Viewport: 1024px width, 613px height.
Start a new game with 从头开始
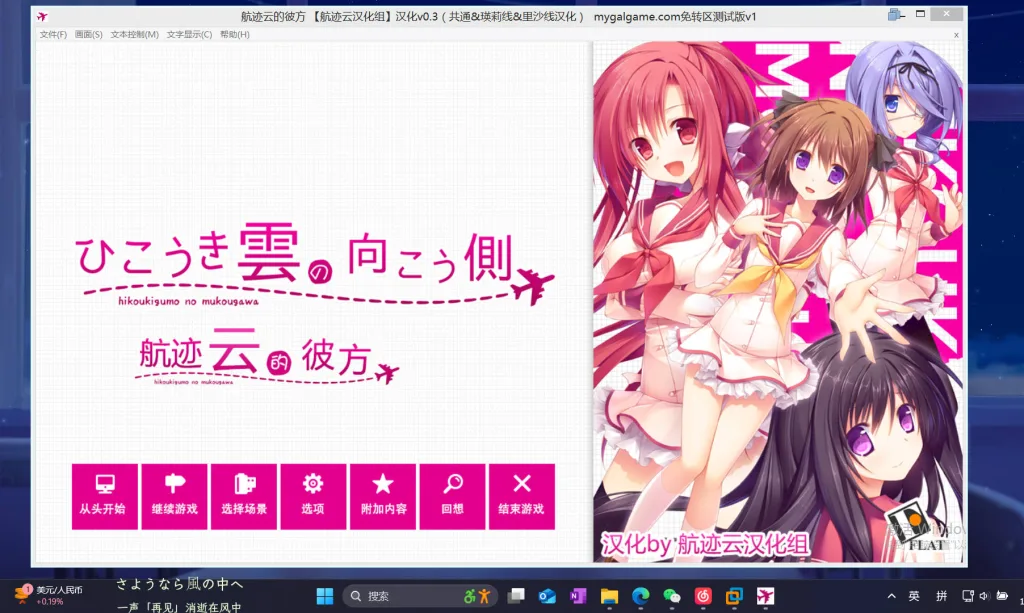click(x=102, y=496)
